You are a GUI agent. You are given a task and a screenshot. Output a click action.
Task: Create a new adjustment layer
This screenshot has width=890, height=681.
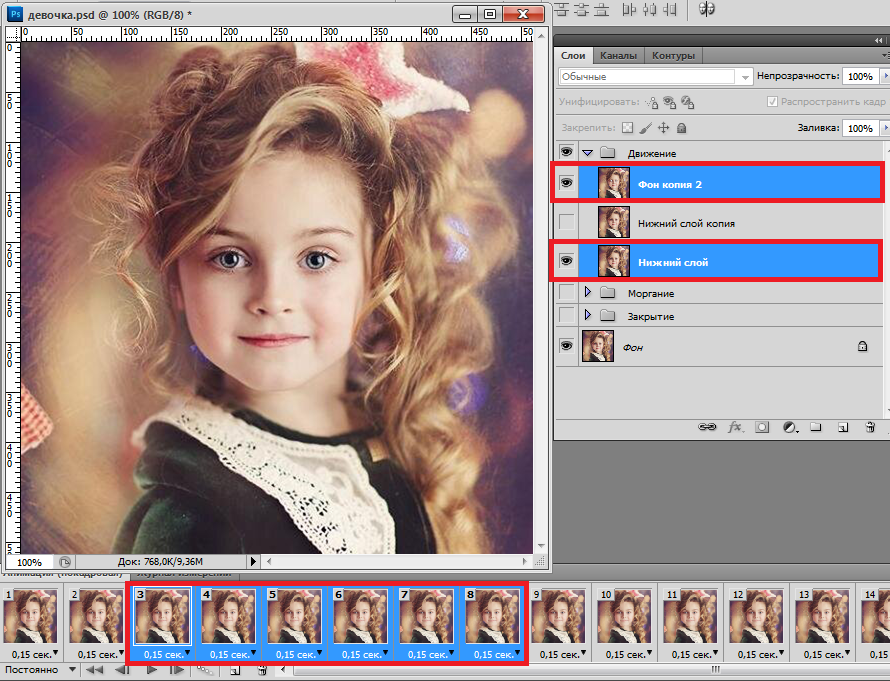789,427
